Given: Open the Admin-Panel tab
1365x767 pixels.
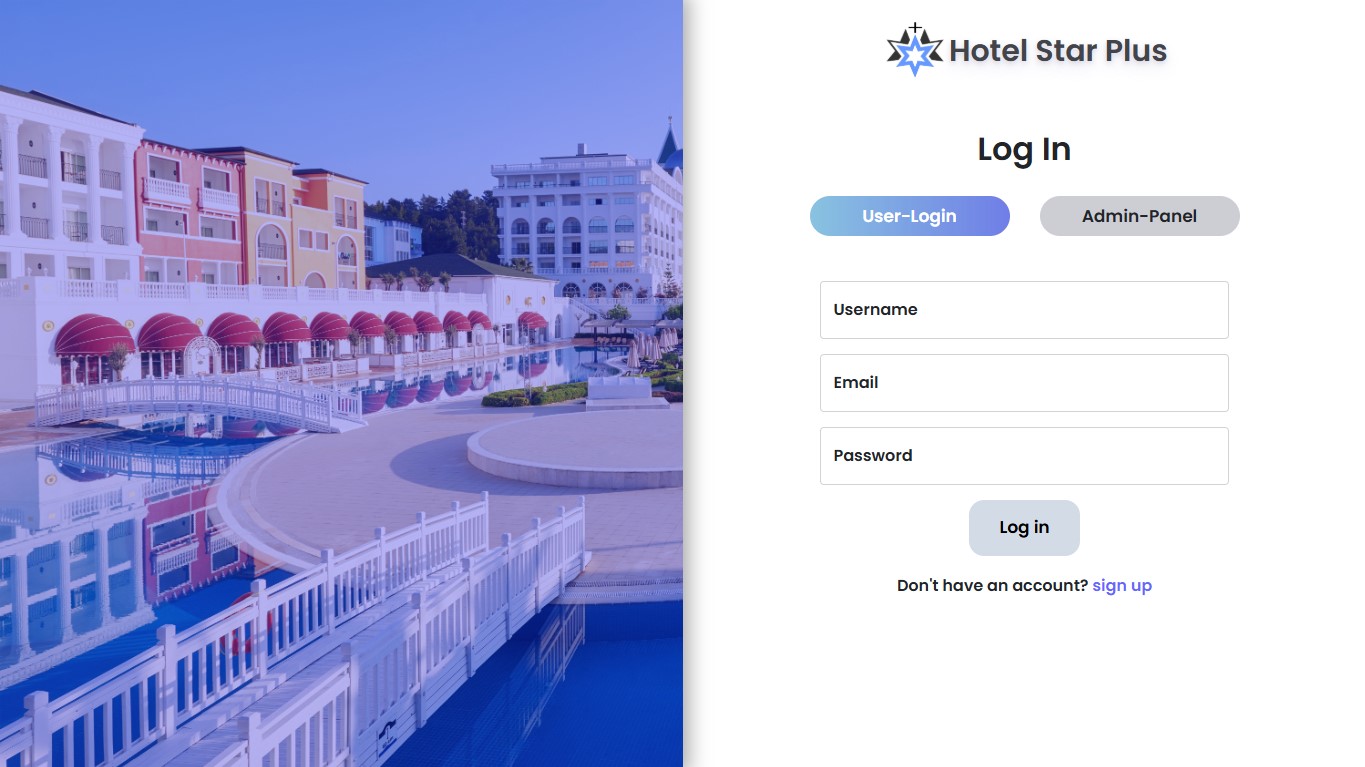Looking at the screenshot, I should [1140, 216].
